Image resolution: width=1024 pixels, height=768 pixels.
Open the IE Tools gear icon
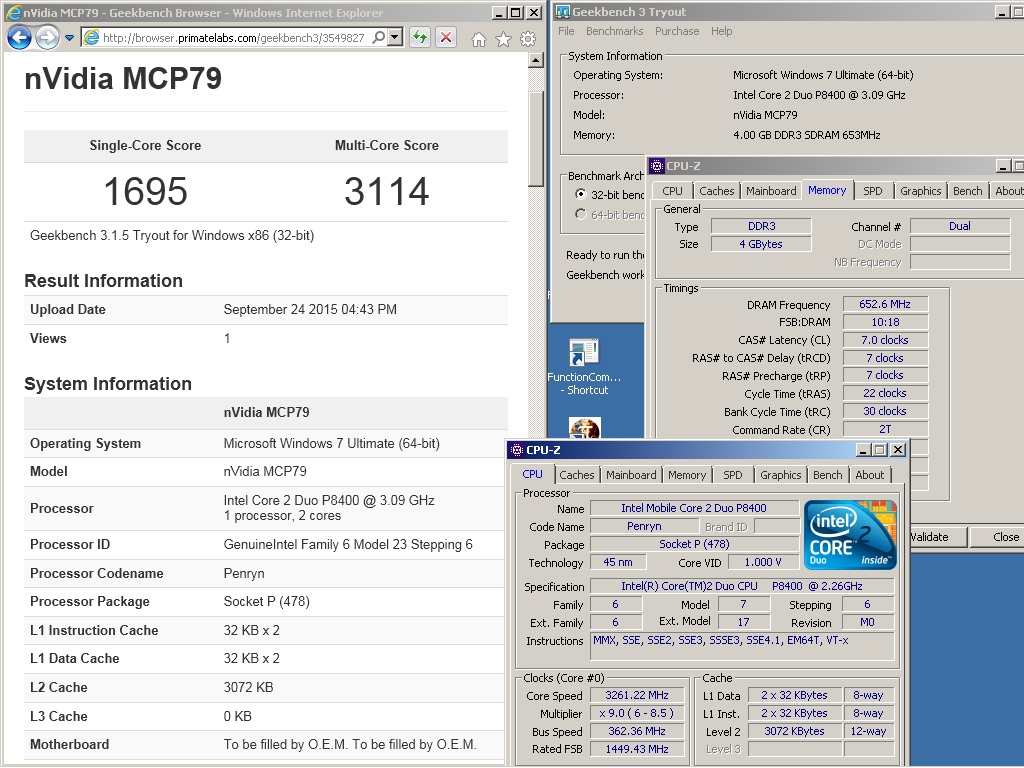pos(528,39)
